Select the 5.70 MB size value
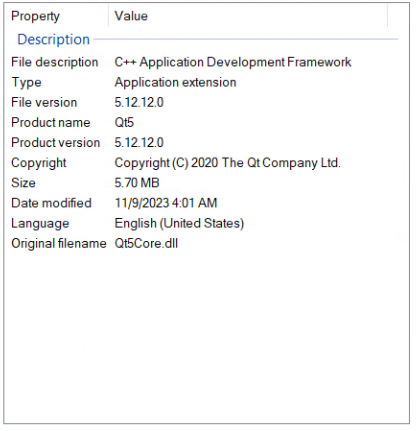This screenshot has height=431, width=417. coord(137,183)
